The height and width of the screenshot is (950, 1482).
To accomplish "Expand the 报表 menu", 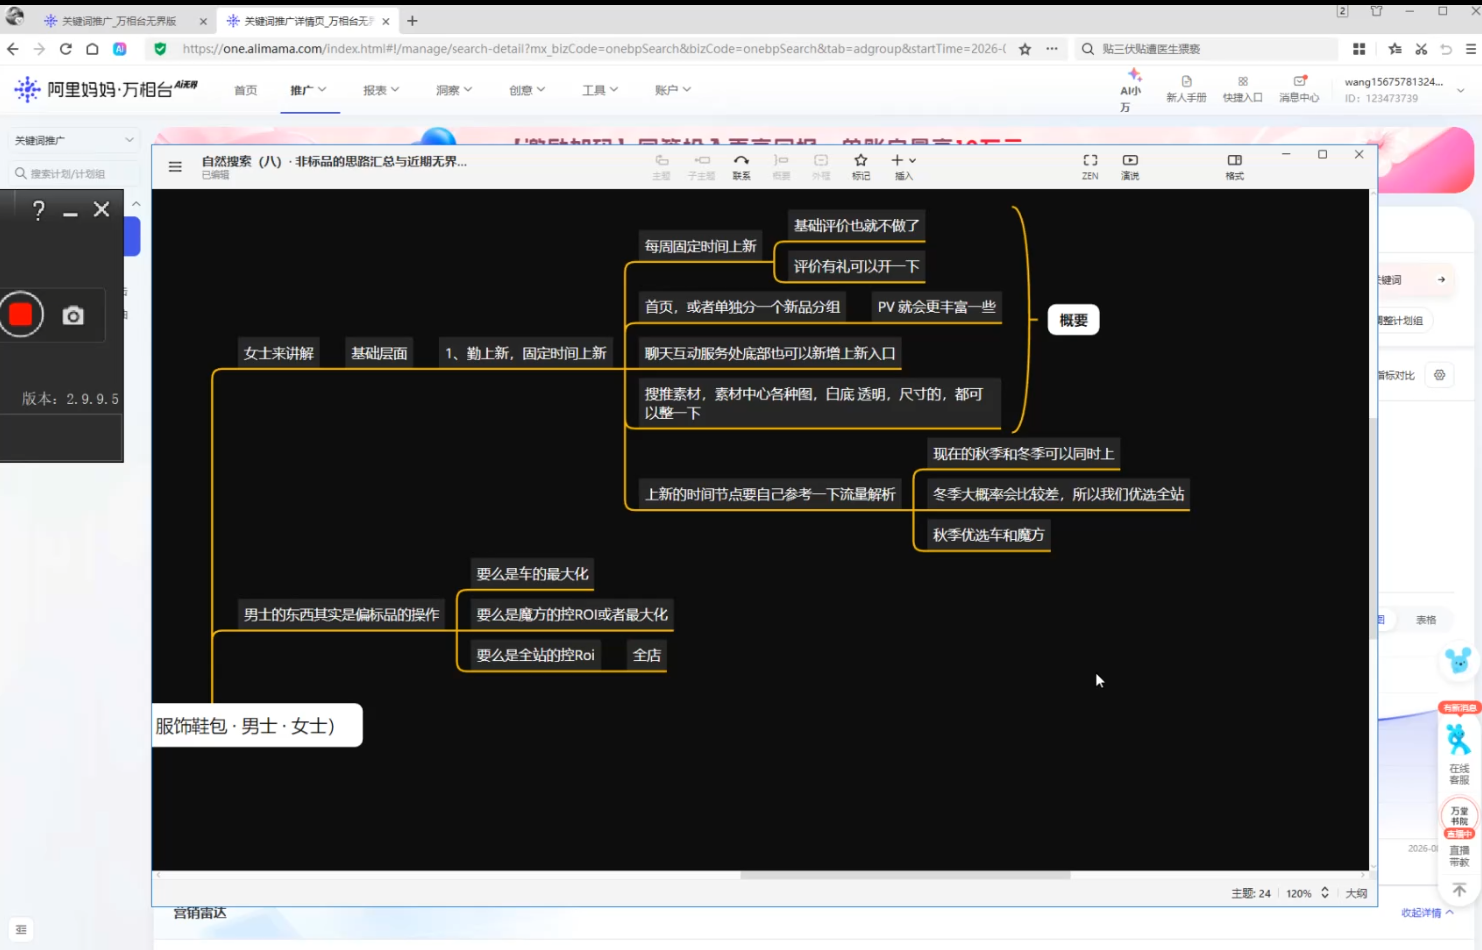I will tap(381, 90).
